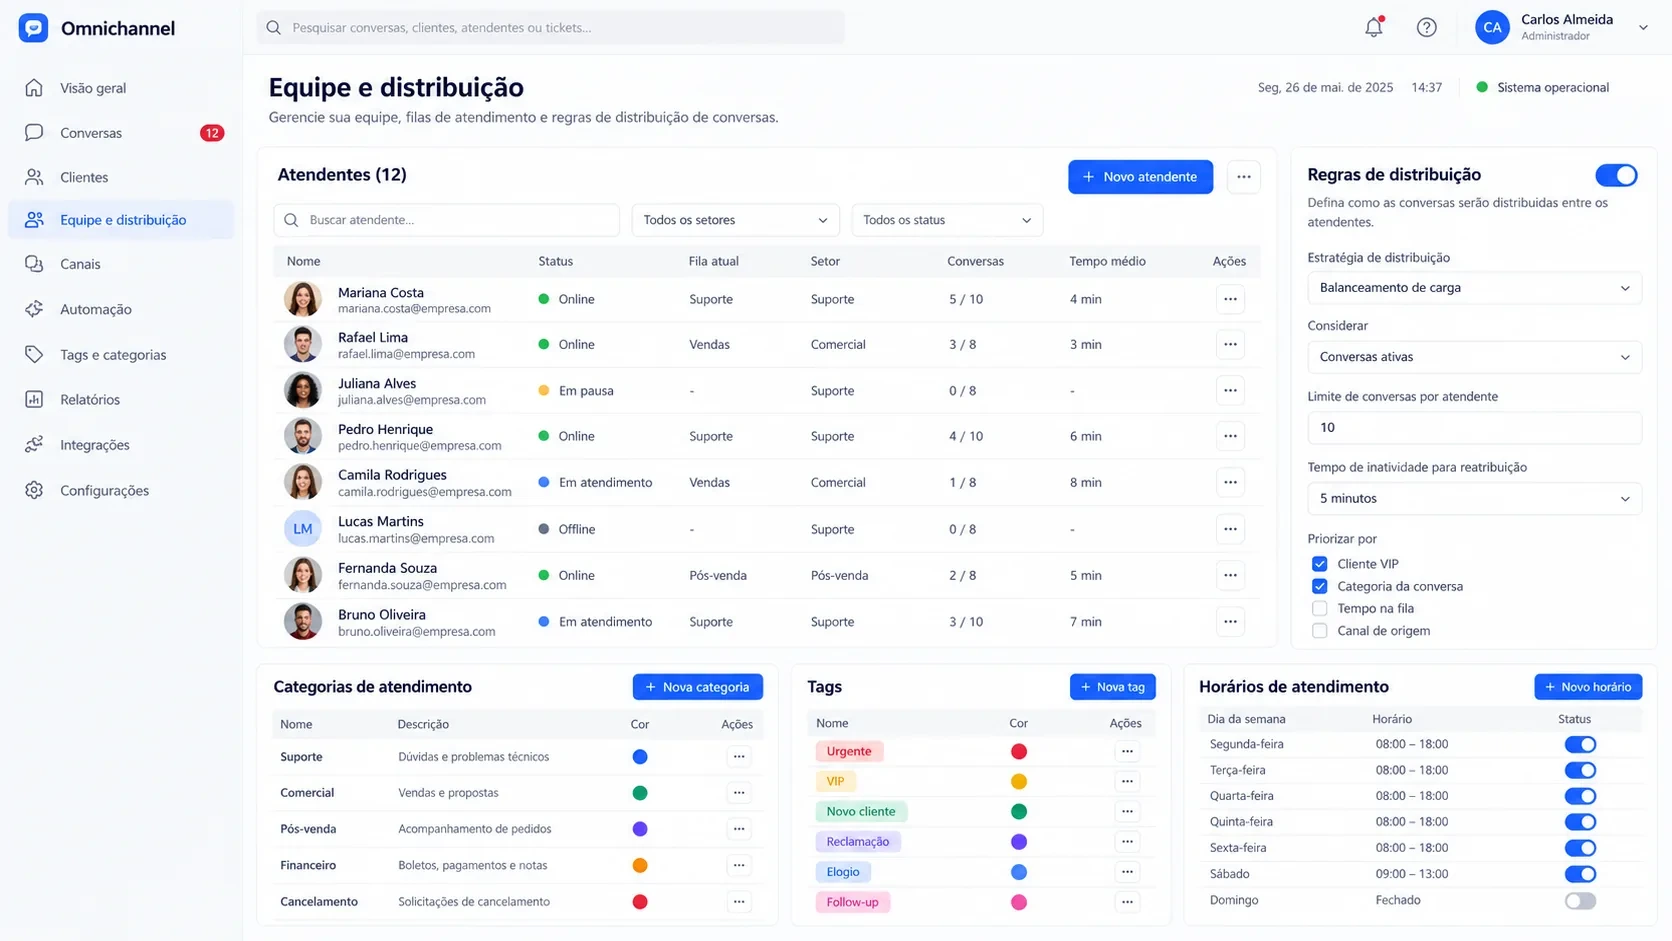Open actions menu for Bruno Oliveira
1672x941 pixels.
pyautogui.click(x=1230, y=621)
